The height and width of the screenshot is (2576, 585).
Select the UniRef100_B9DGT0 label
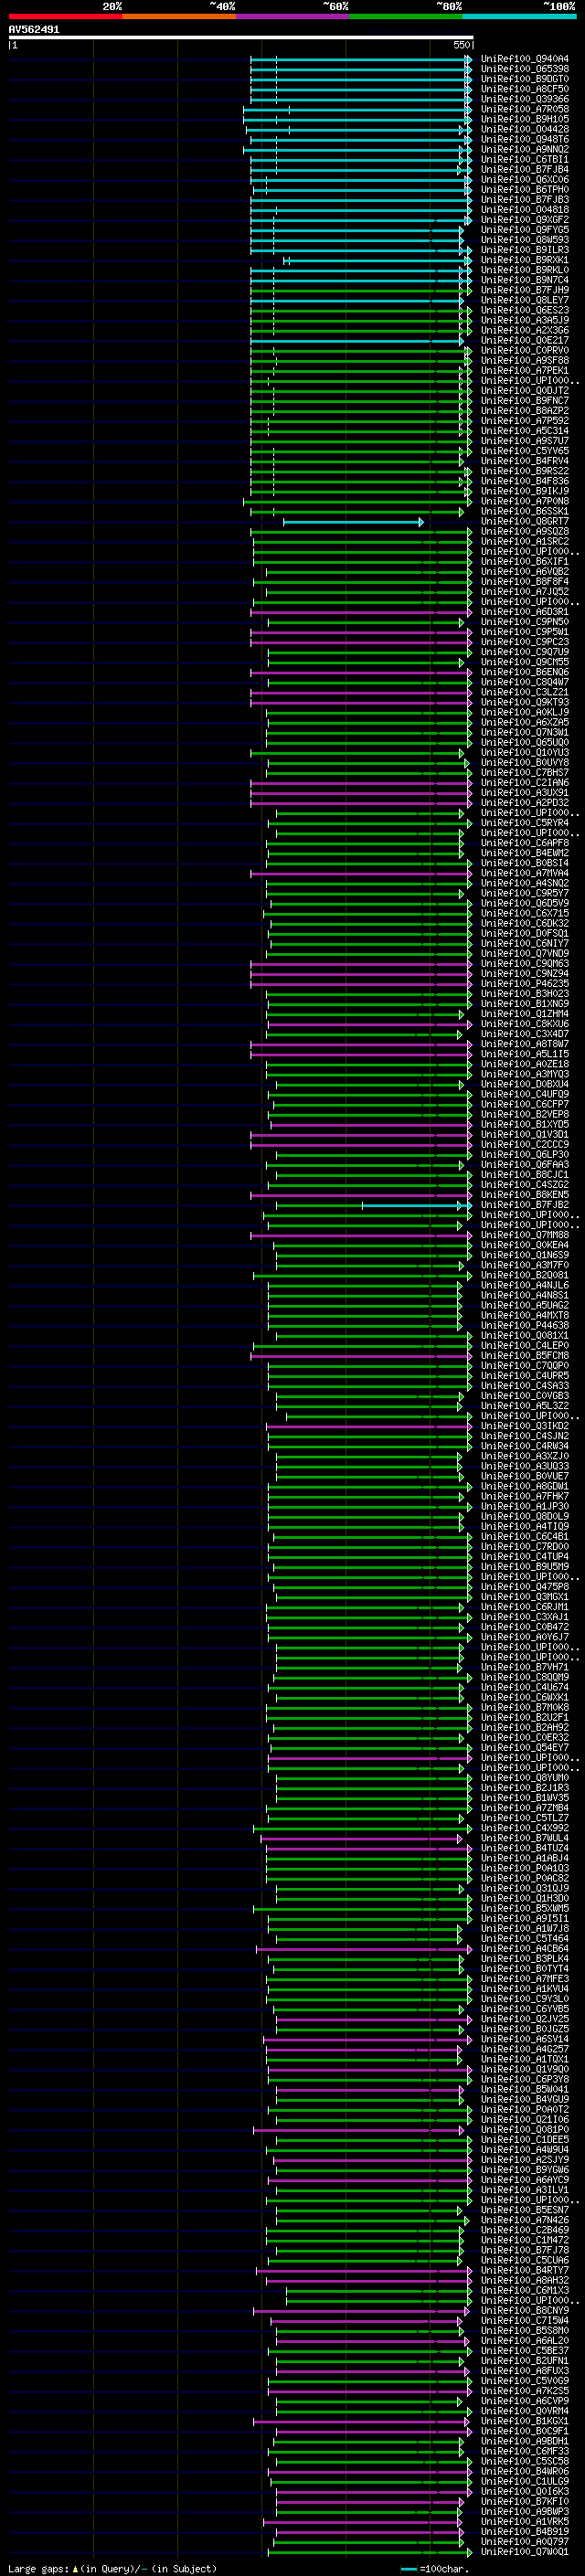(524, 79)
